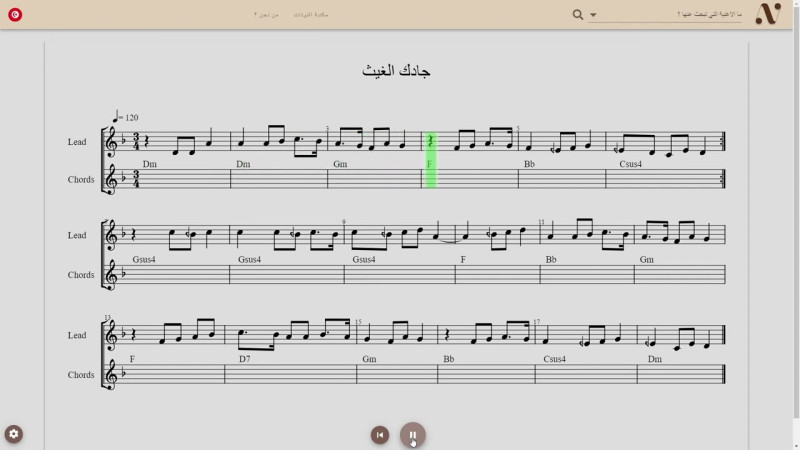The height and width of the screenshot is (450, 800).
Task: Click the magnifier search icon
Action: [578, 15]
